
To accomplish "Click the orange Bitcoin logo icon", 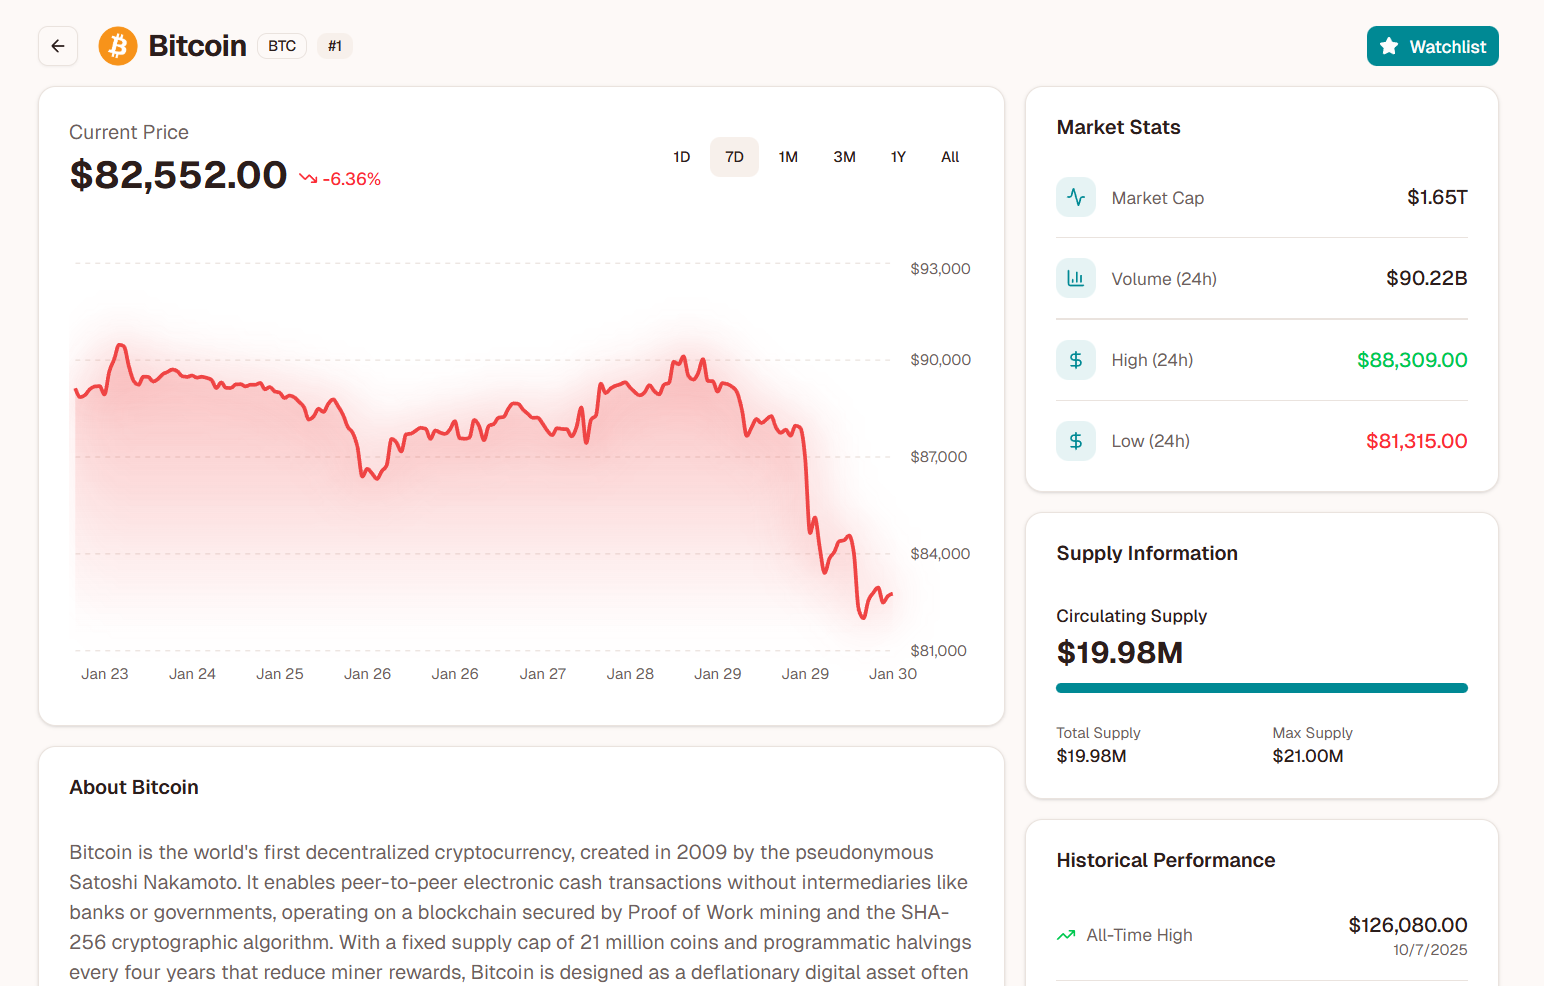I will click(118, 46).
